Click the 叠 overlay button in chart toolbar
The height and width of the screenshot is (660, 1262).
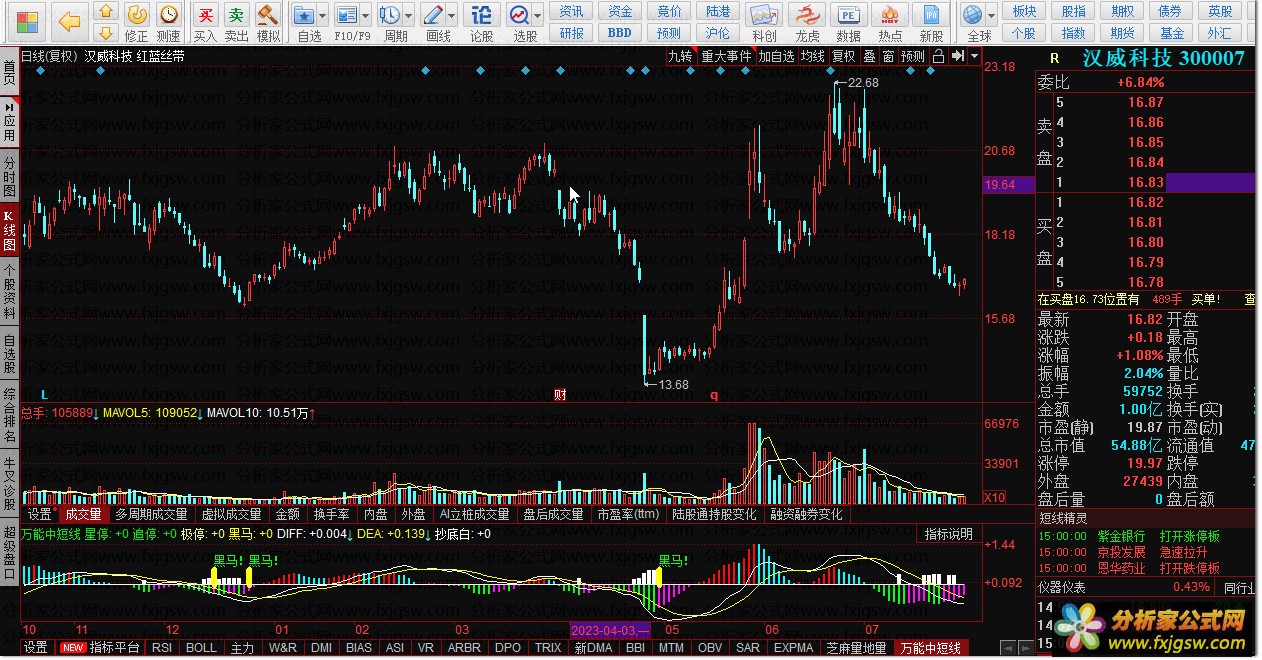869,56
